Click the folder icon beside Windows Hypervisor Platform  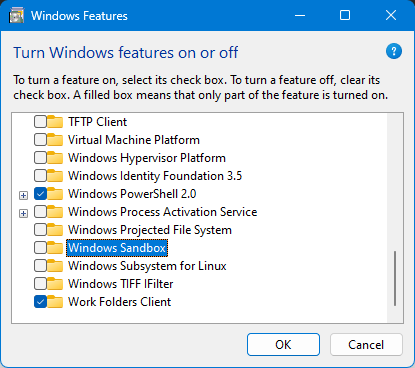coord(55,158)
